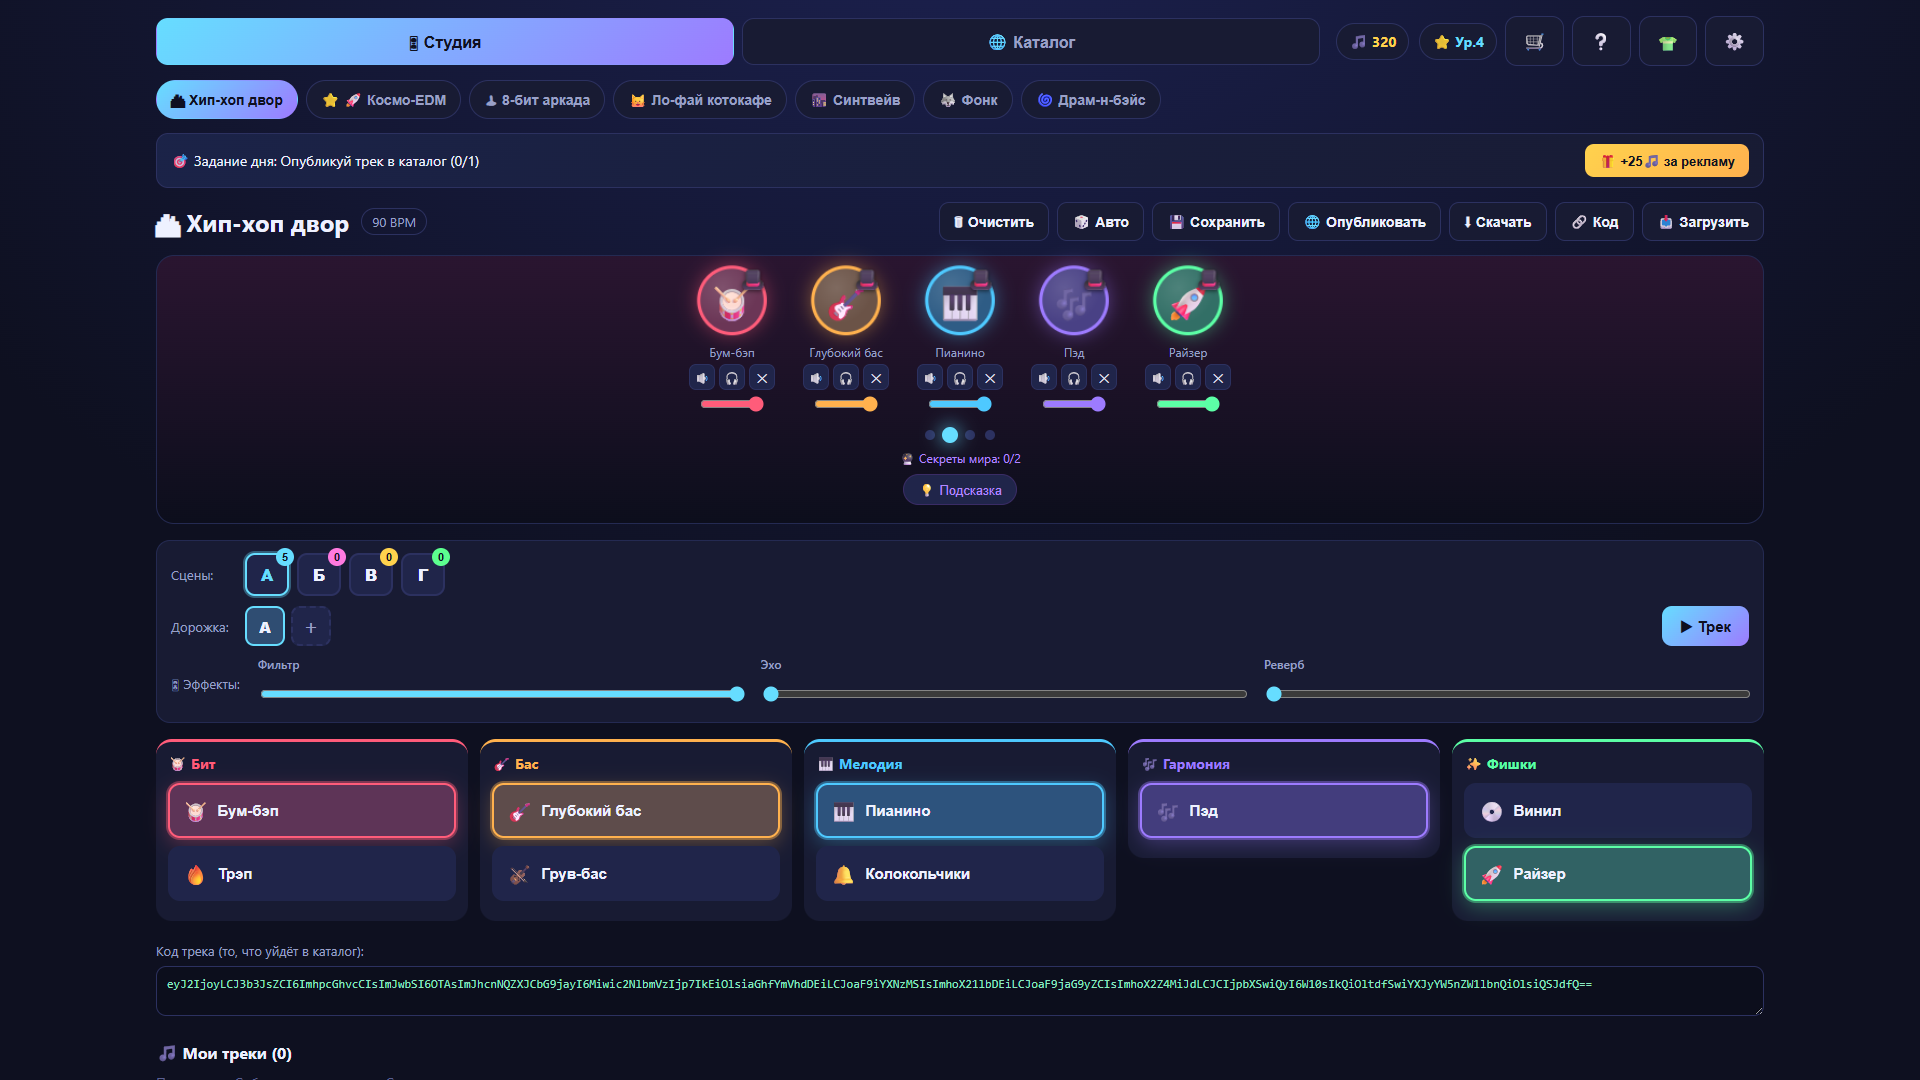The image size is (1920, 1080).
Task: Pick the Грув-бас sound
Action: click(636, 874)
